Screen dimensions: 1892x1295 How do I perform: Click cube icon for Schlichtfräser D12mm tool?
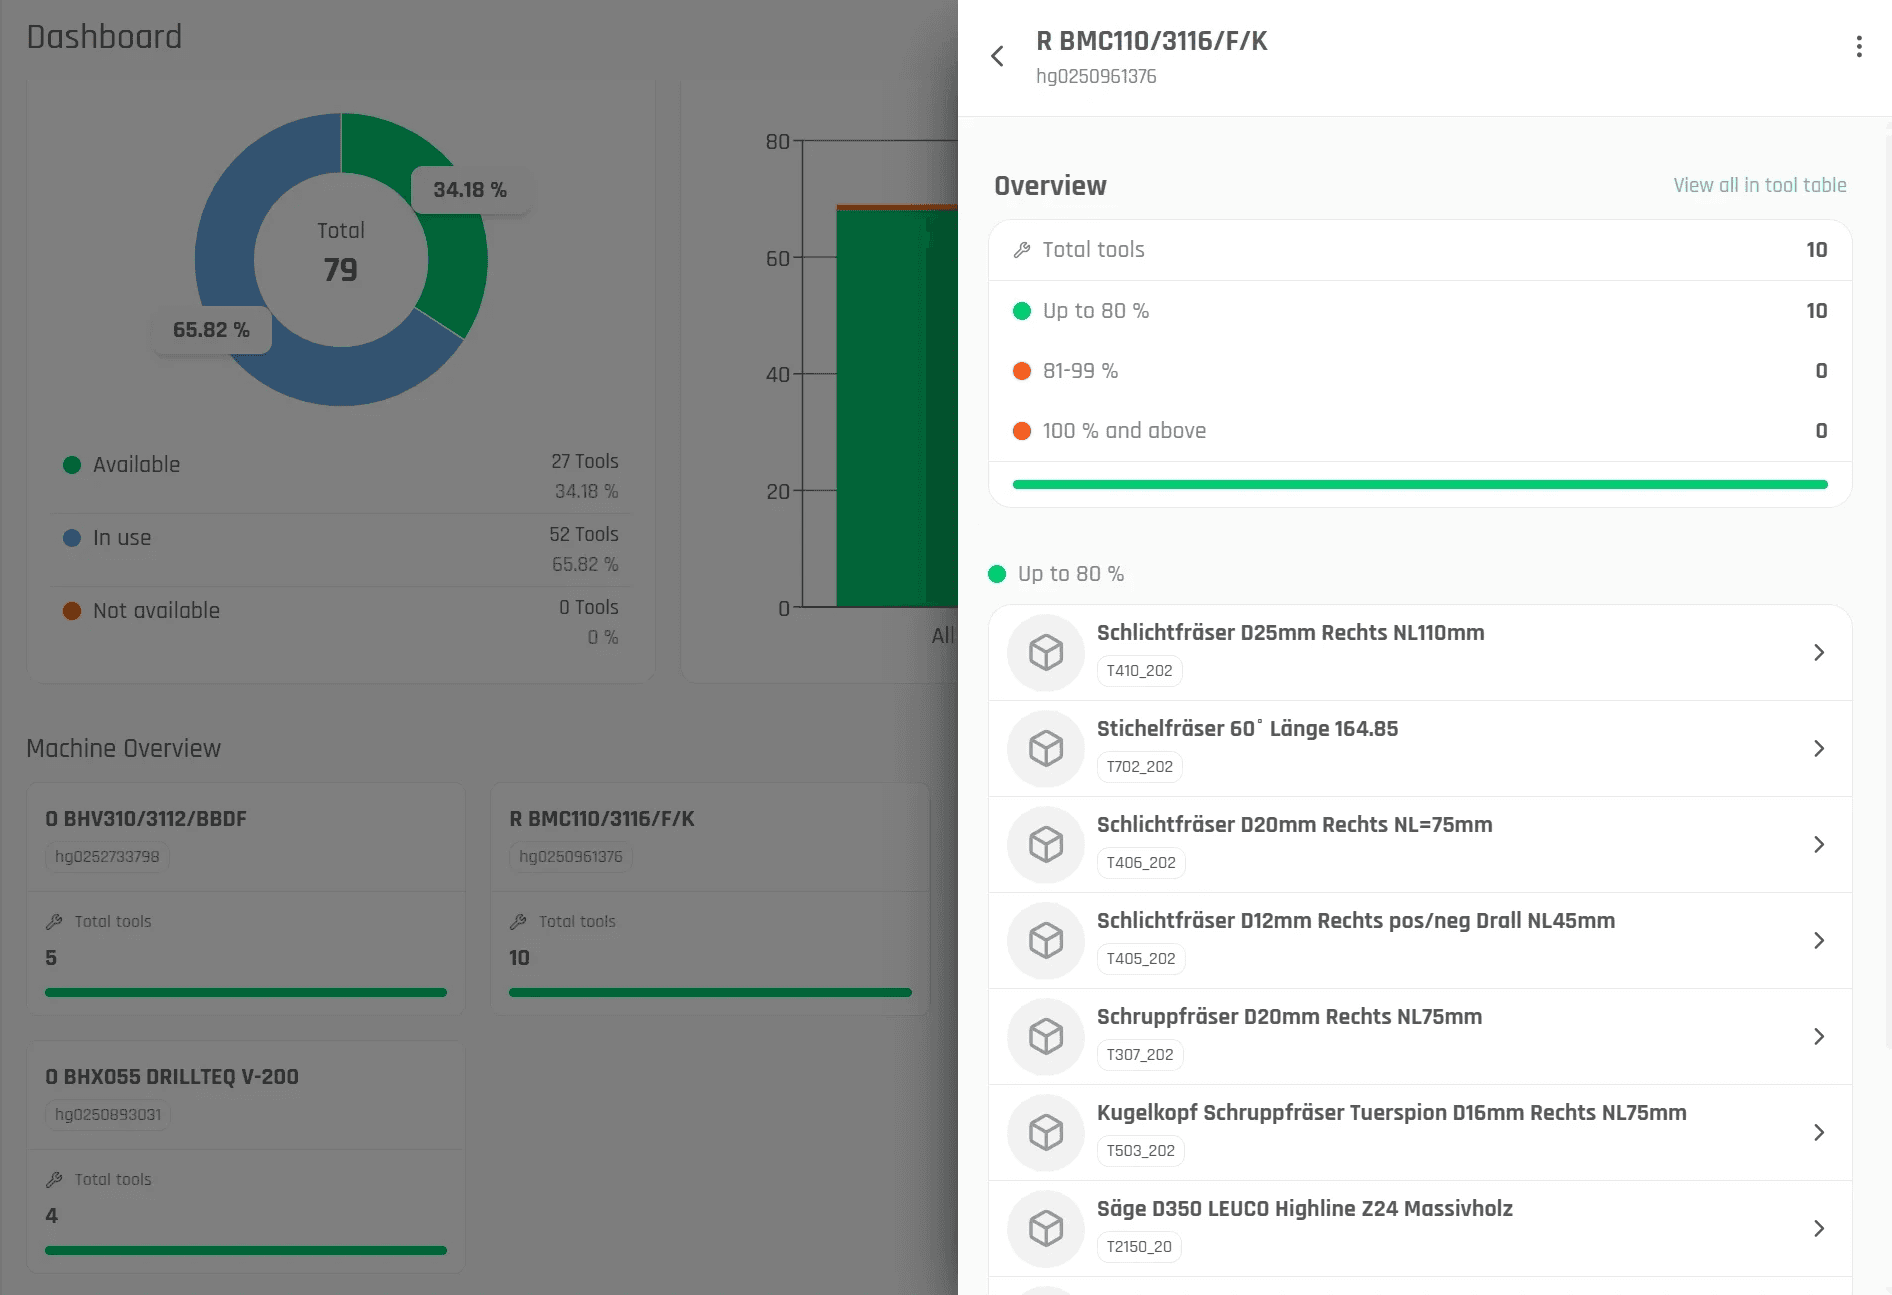pos(1046,940)
